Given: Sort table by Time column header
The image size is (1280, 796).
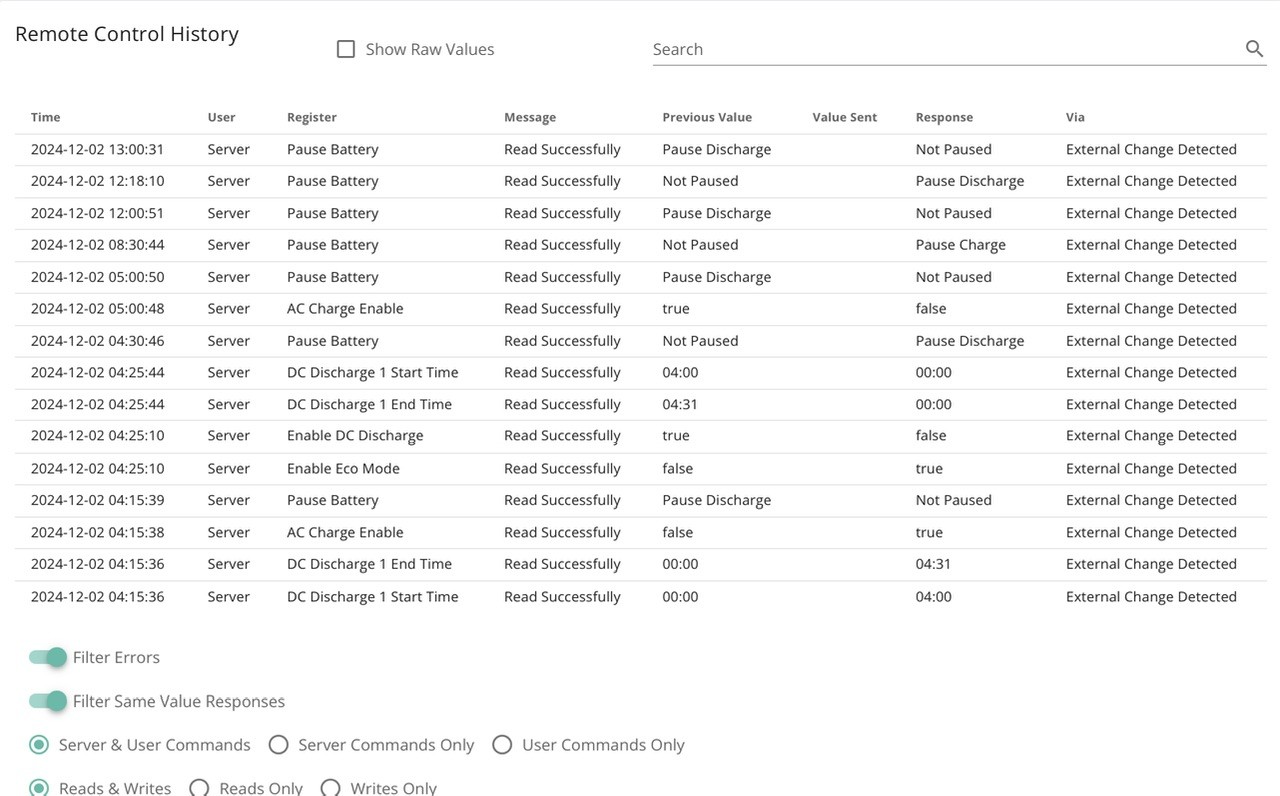Looking at the screenshot, I should [46, 117].
